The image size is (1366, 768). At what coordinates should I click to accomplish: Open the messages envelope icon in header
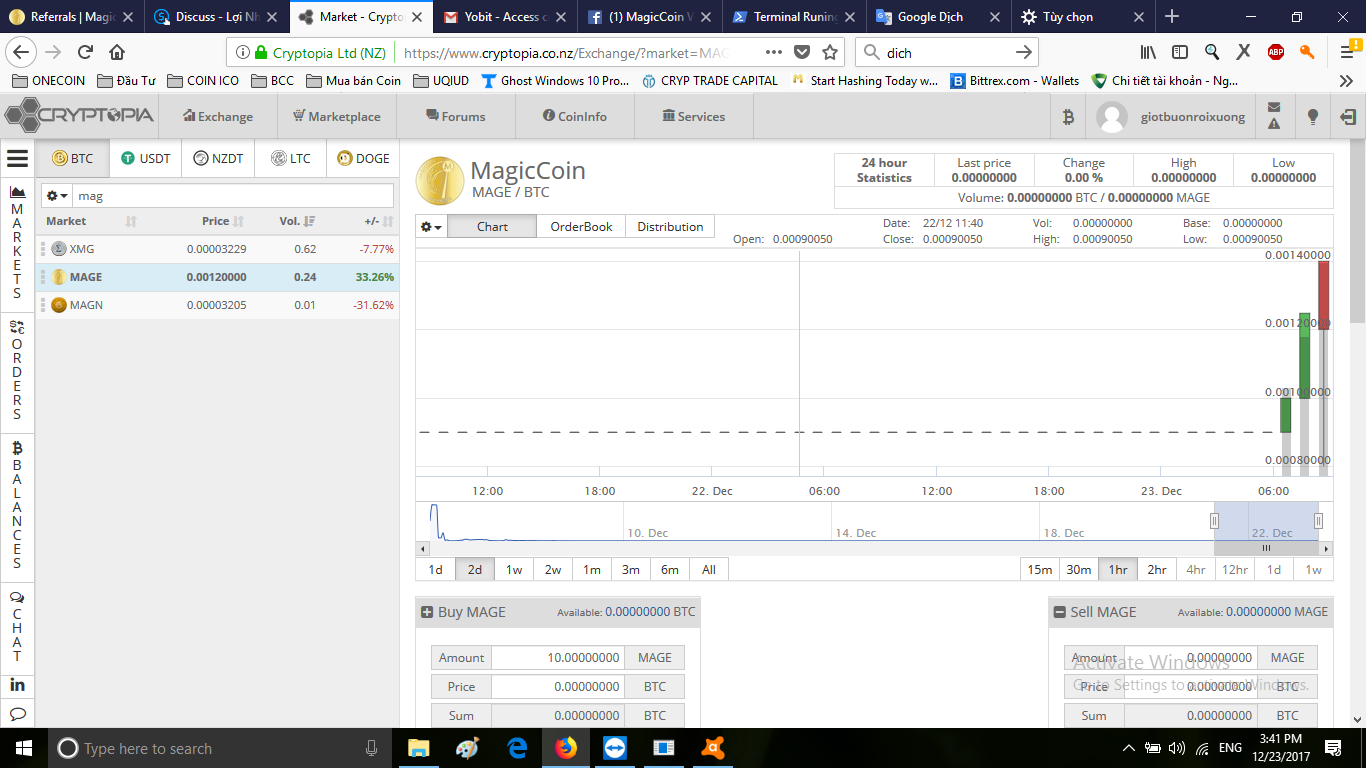pos(1274,107)
